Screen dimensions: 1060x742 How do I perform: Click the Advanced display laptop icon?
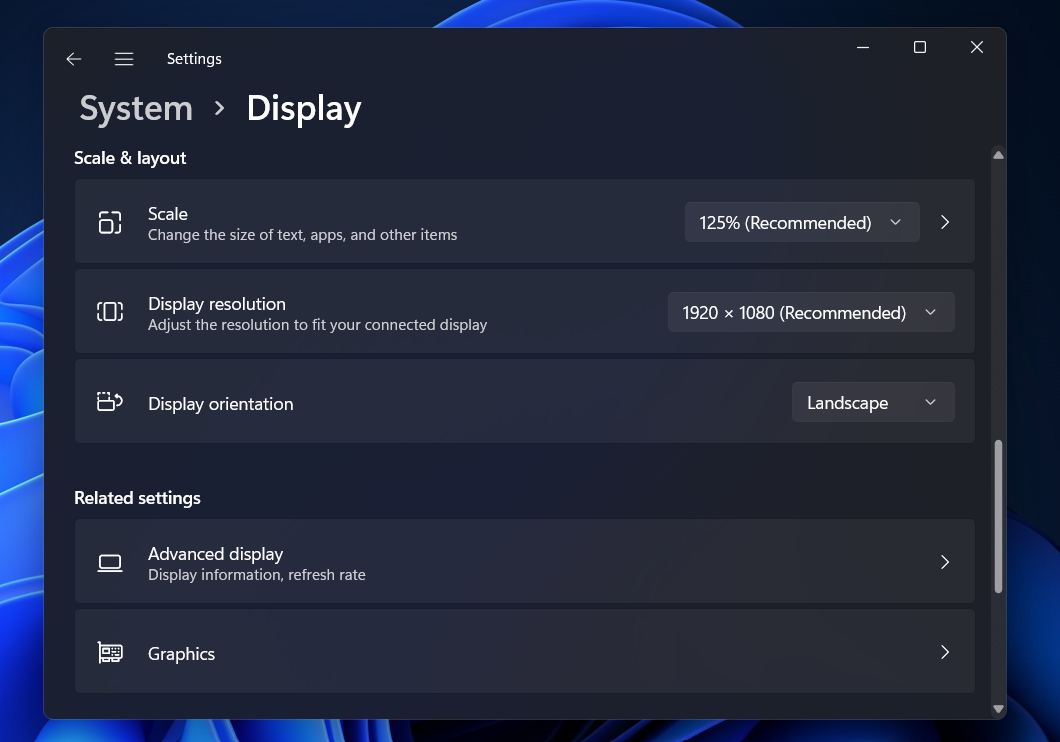pos(110,562)
